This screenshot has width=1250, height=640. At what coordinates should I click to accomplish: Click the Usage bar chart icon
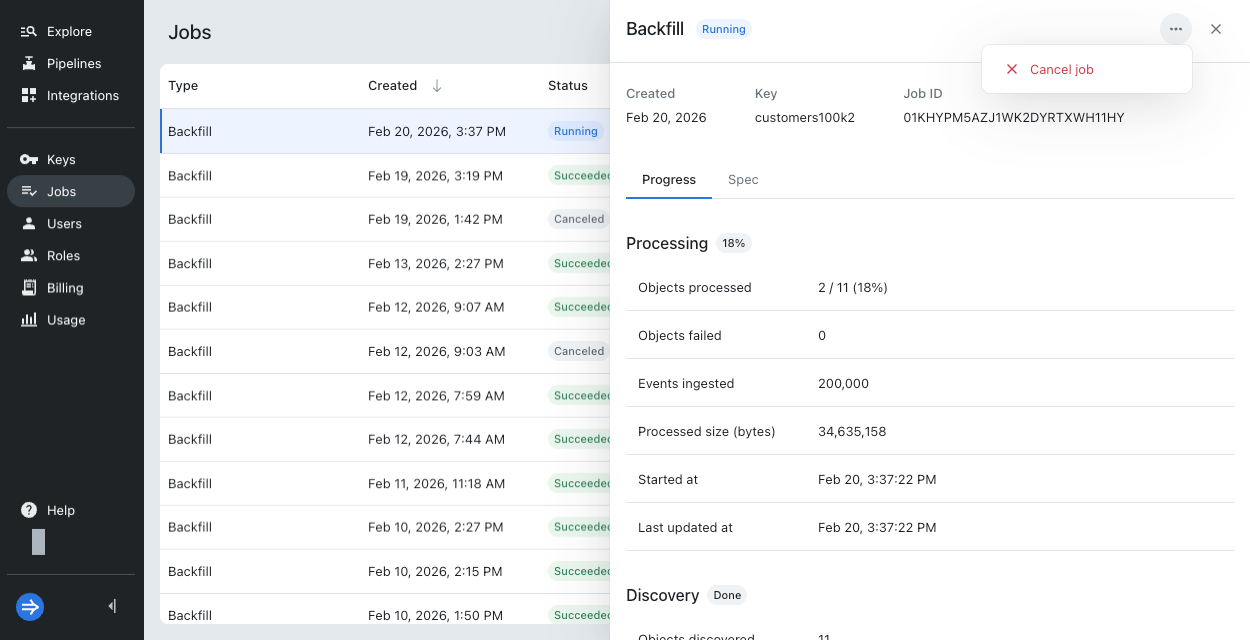(29, 320)
